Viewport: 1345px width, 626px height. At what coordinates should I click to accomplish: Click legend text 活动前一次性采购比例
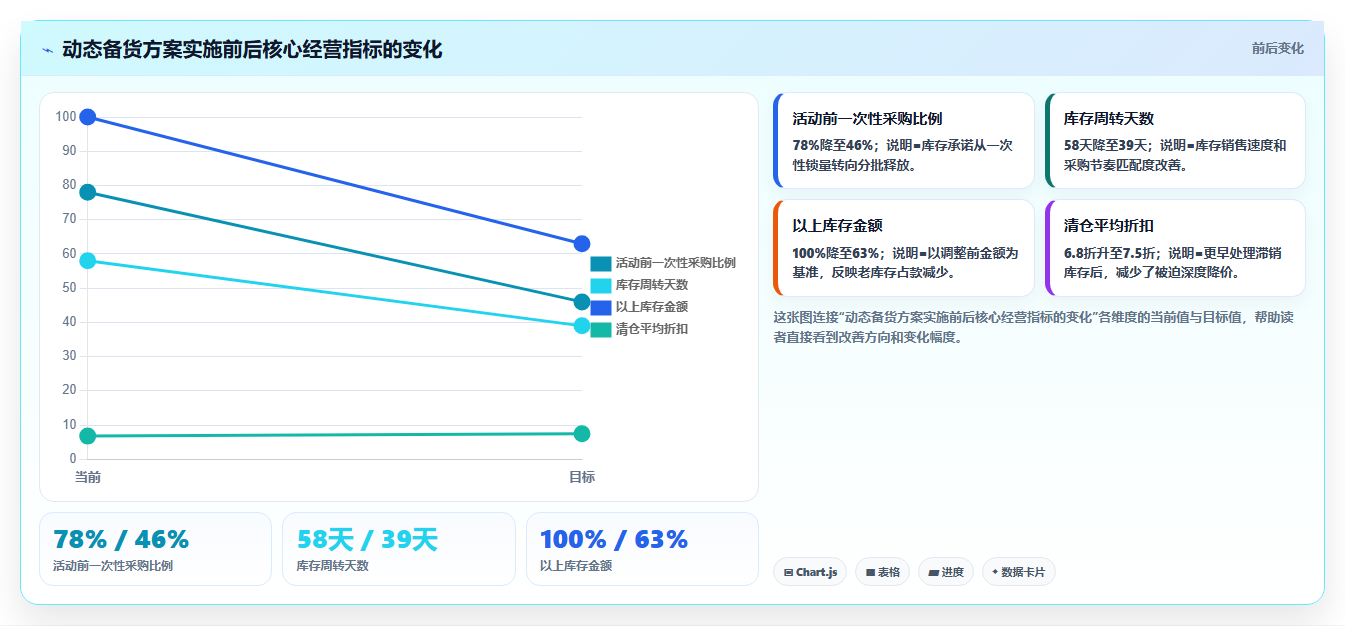point(676,263)
